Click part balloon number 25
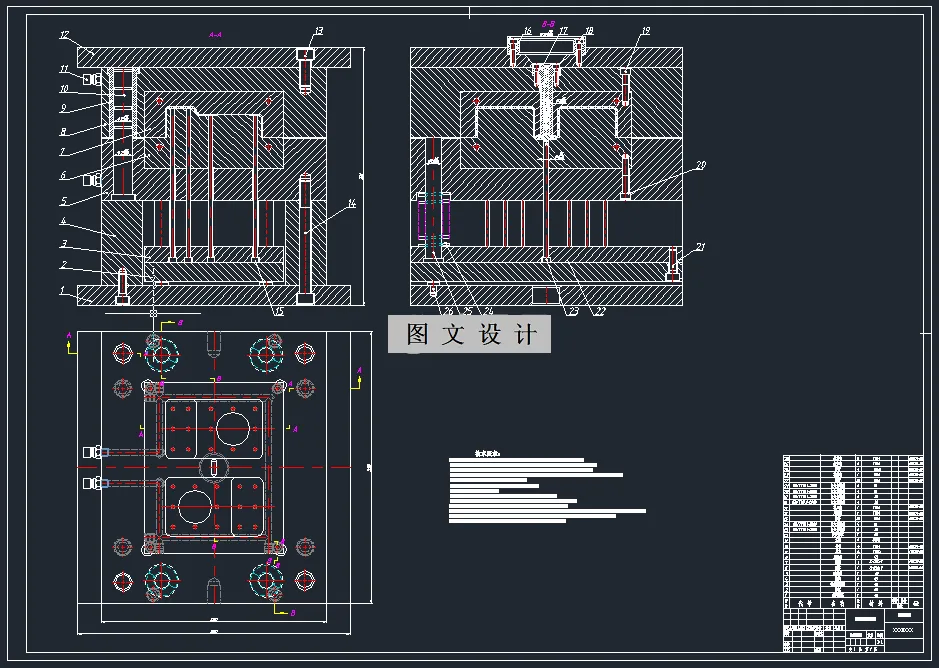This screenshot has height=668, width=939. tap(468, 311)
